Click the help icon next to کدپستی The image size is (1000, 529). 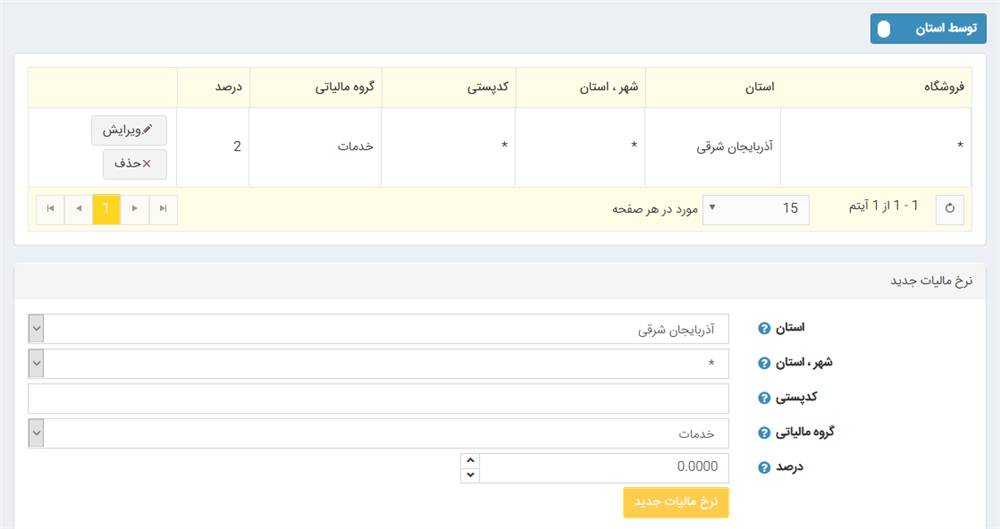[x=764, y=398]
